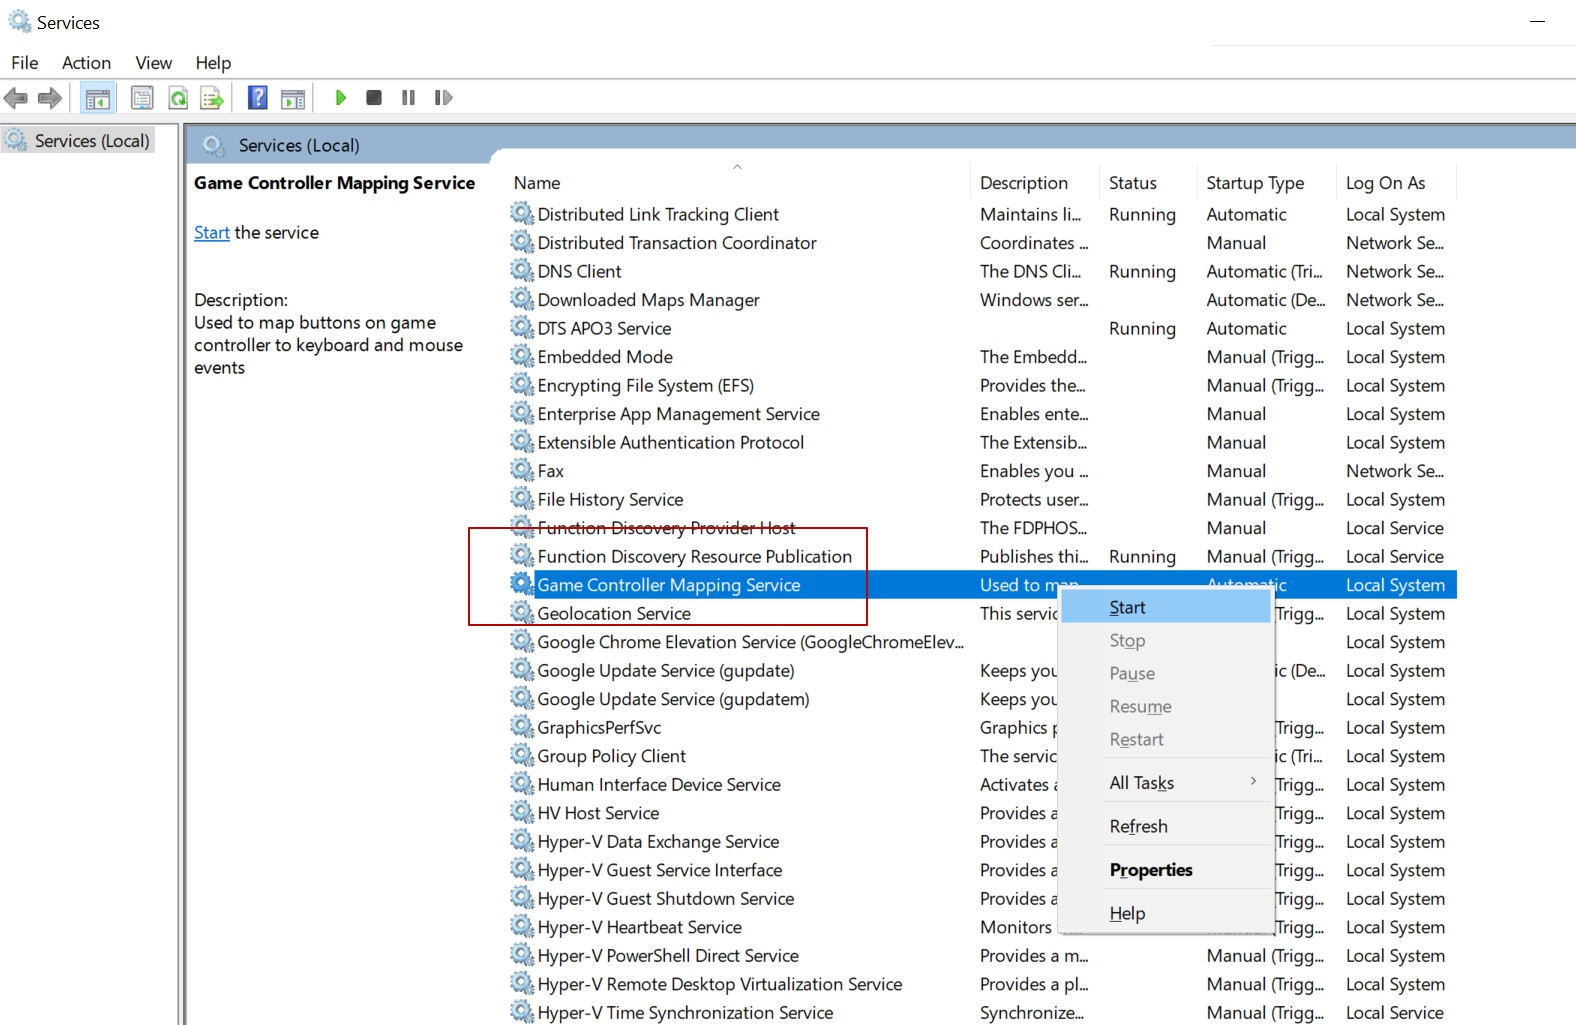Select Hyper-V PowerShell Direct Service row
The width and height of the screenshot is (1576, 1025).
982,955
